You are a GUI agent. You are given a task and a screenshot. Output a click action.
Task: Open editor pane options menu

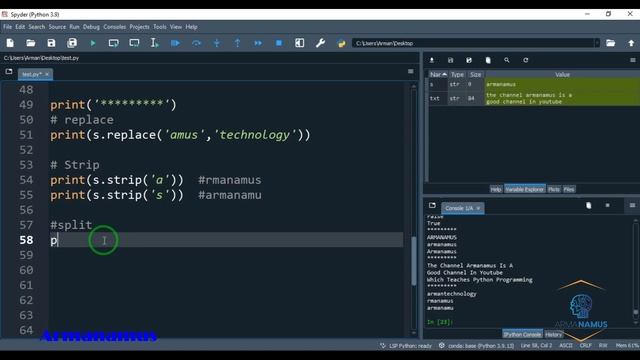pyautogui.click(x=411, y=71)
